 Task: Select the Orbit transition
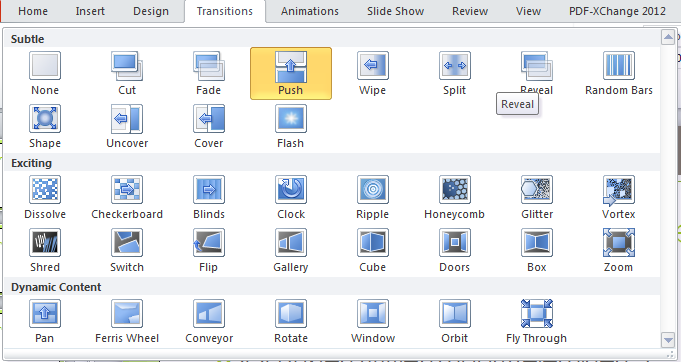pyautogui.click(x=454, y=322)
